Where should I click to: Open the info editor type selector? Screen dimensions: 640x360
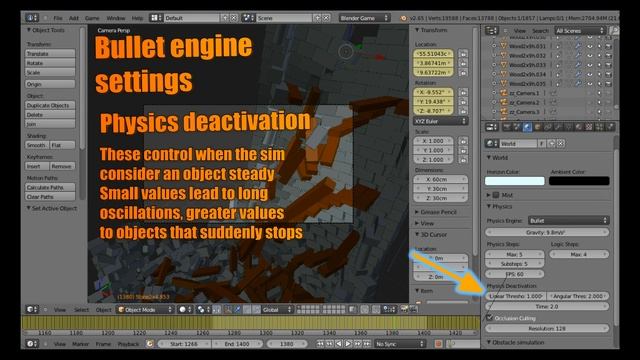pyautogui.click(x=32, y=18)
